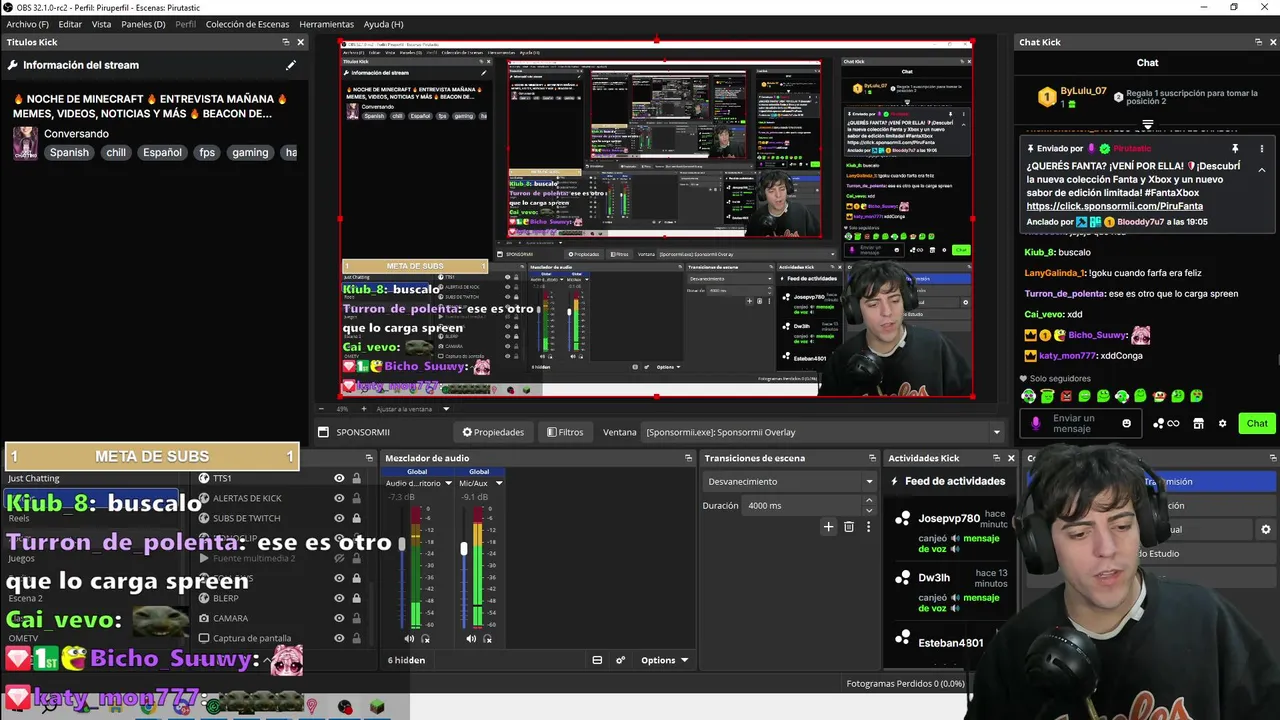Toggle monitoring icon for Audio del escritorio
Viewport: 1280px width, 720px height.
click(426, 638)
